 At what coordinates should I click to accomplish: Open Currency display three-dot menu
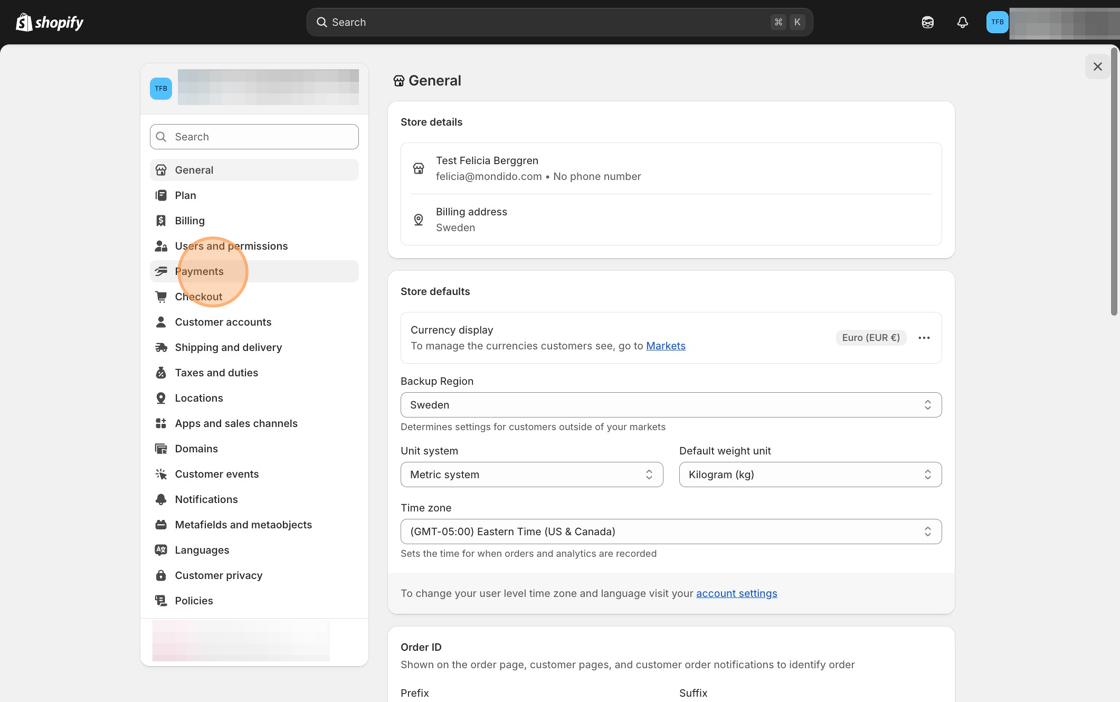pos(924,338)
